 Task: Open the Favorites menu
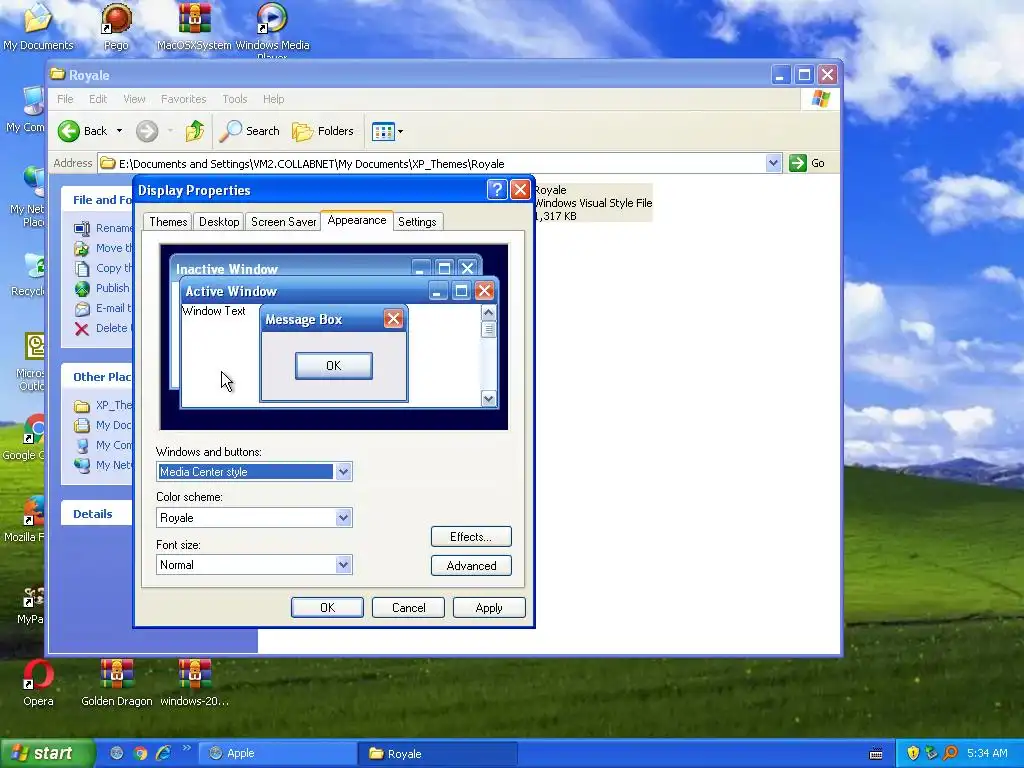[184, 99]
